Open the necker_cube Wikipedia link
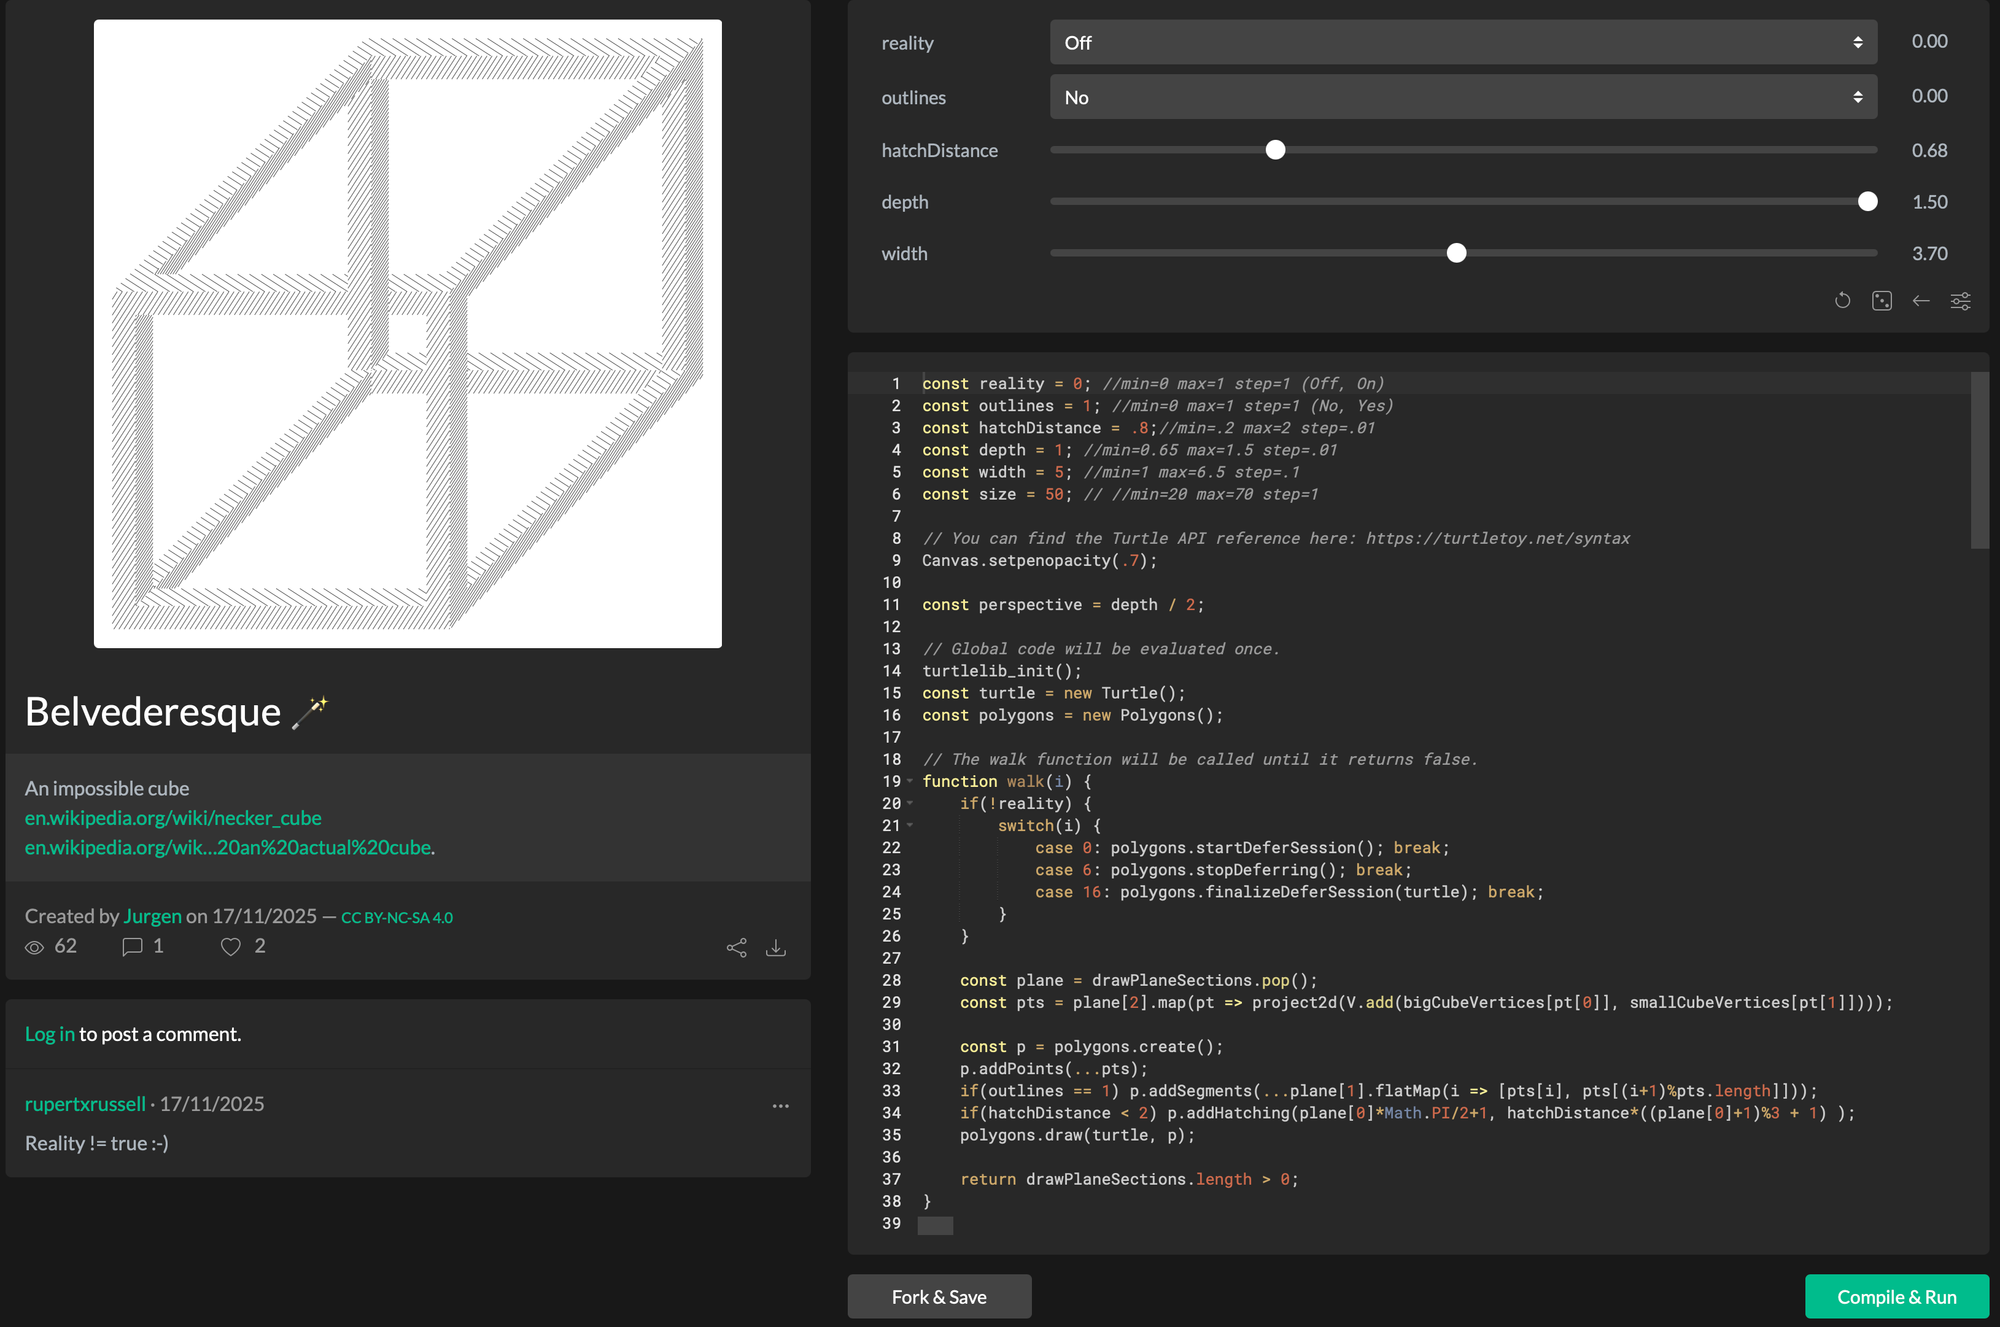 coord(173,818)
